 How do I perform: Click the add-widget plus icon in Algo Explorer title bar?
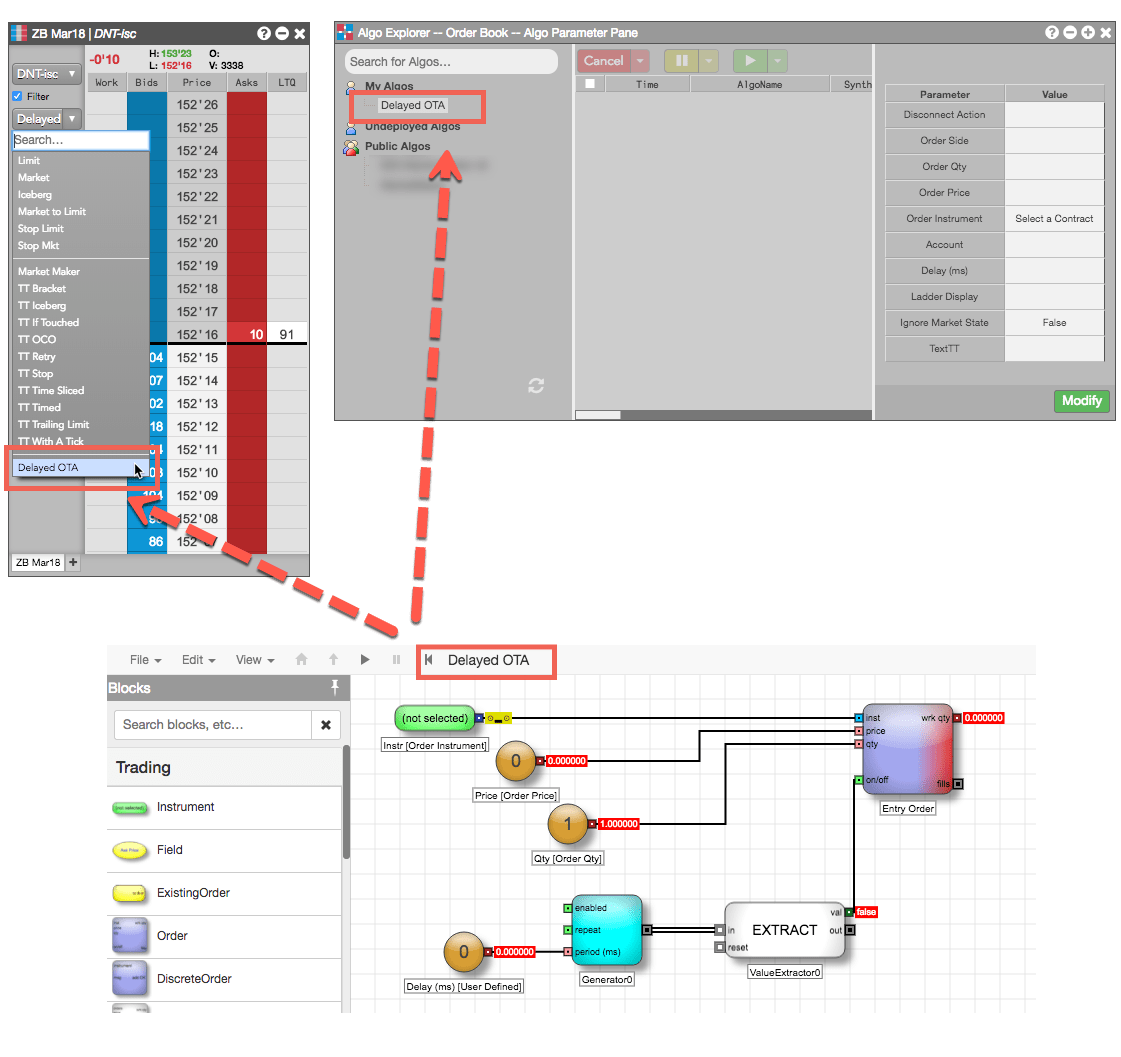(1087, 32)
